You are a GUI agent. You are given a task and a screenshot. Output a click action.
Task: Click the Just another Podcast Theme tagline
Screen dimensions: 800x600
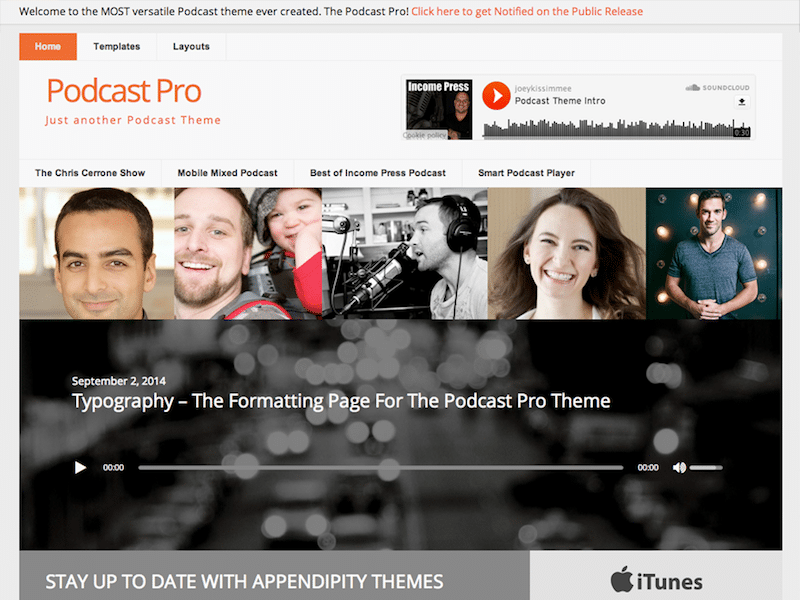[x=133, y=120]
